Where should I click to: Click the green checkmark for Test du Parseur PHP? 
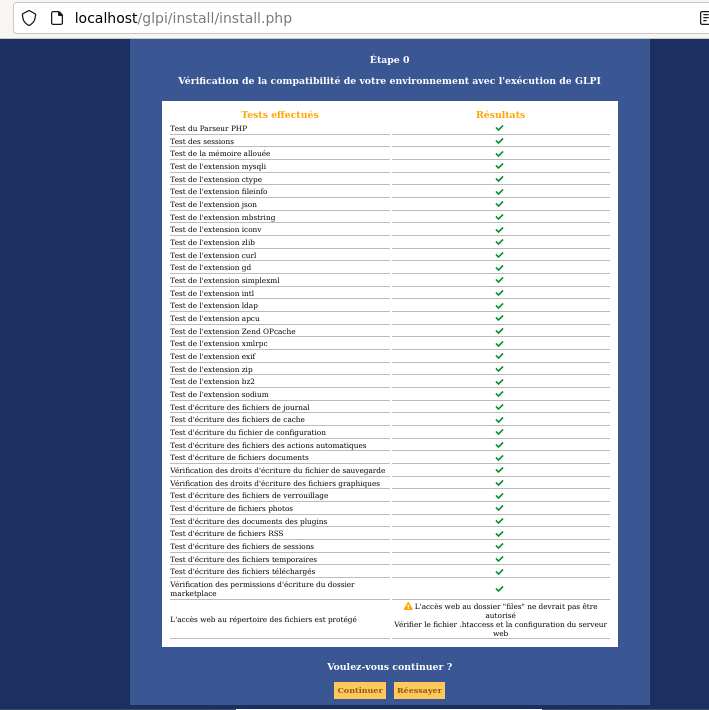pos(499,128)
